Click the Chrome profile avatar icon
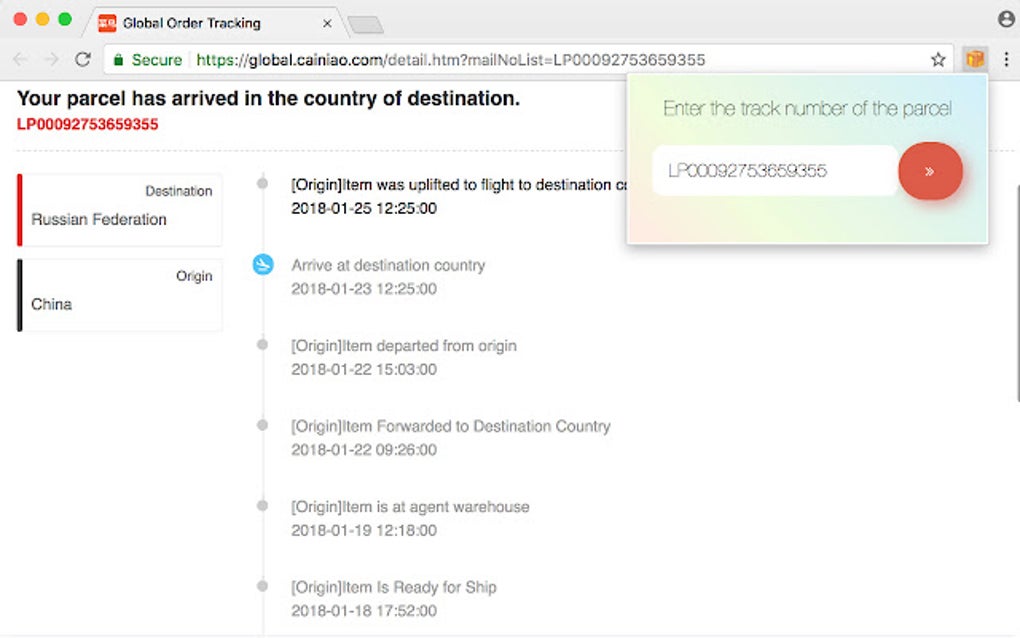The width and height of the screenshot is (1020, 638). click(1006, 20)
